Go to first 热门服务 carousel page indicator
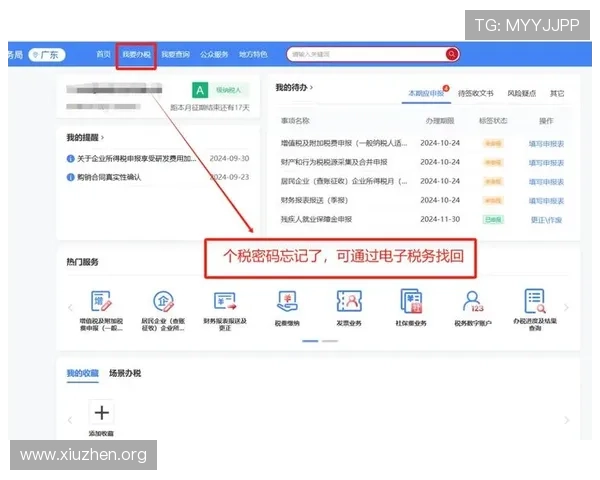600x480 pixels. click(310, 341)
